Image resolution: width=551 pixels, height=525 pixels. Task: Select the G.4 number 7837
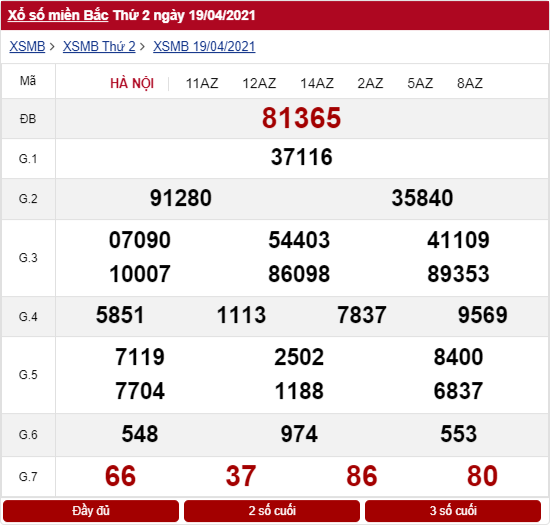tap(362, 315)
